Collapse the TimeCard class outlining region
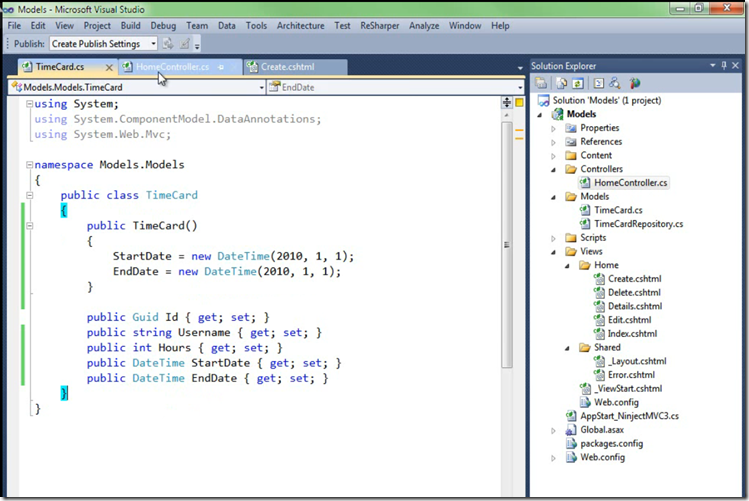749x501 pixels. tap(30, 195)
